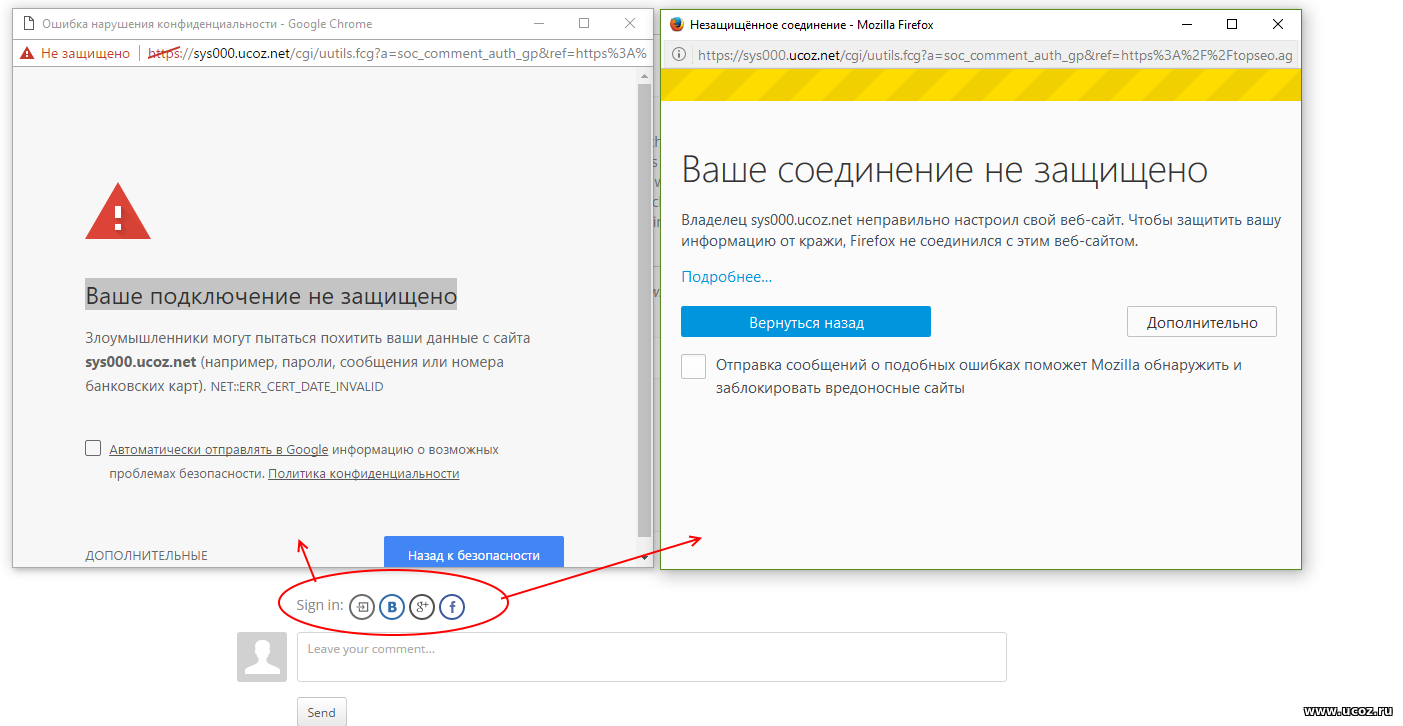Close the Firefox window
Image resolution: width=1403 pixels, height=726 pixels.
tap(1278, 24)
